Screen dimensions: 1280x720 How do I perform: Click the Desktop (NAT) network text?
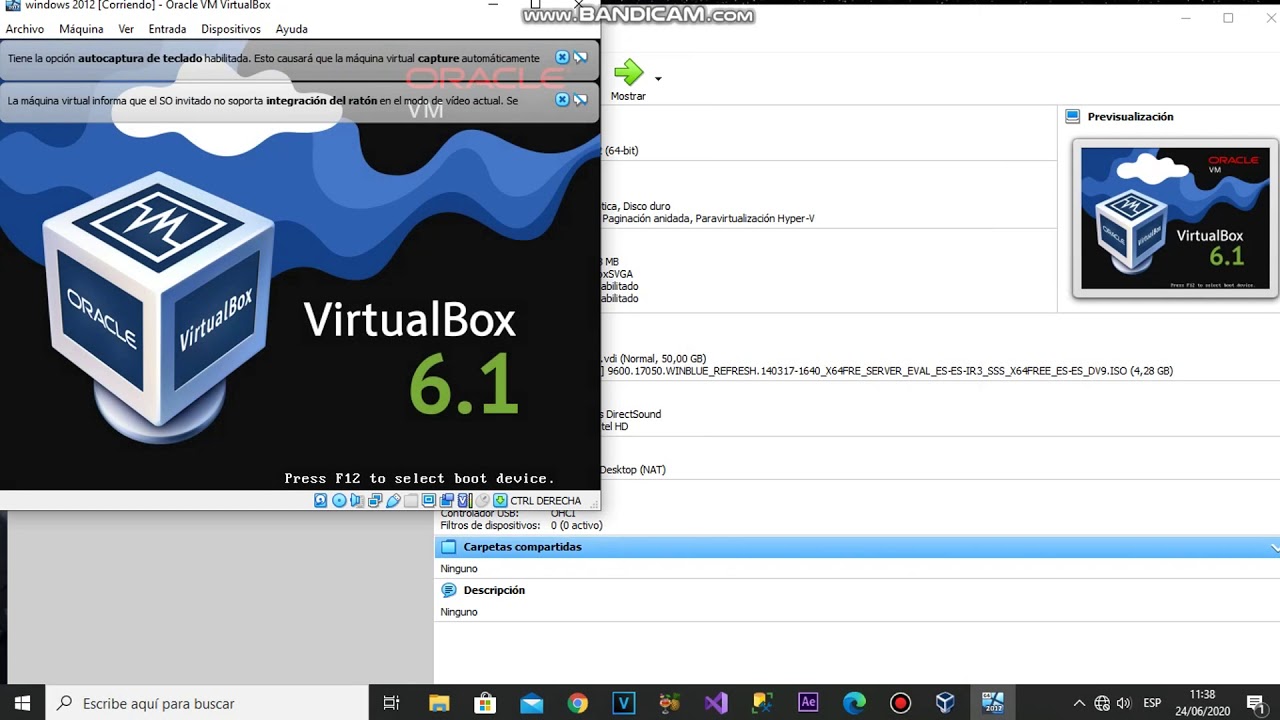[x=632, y=470]
